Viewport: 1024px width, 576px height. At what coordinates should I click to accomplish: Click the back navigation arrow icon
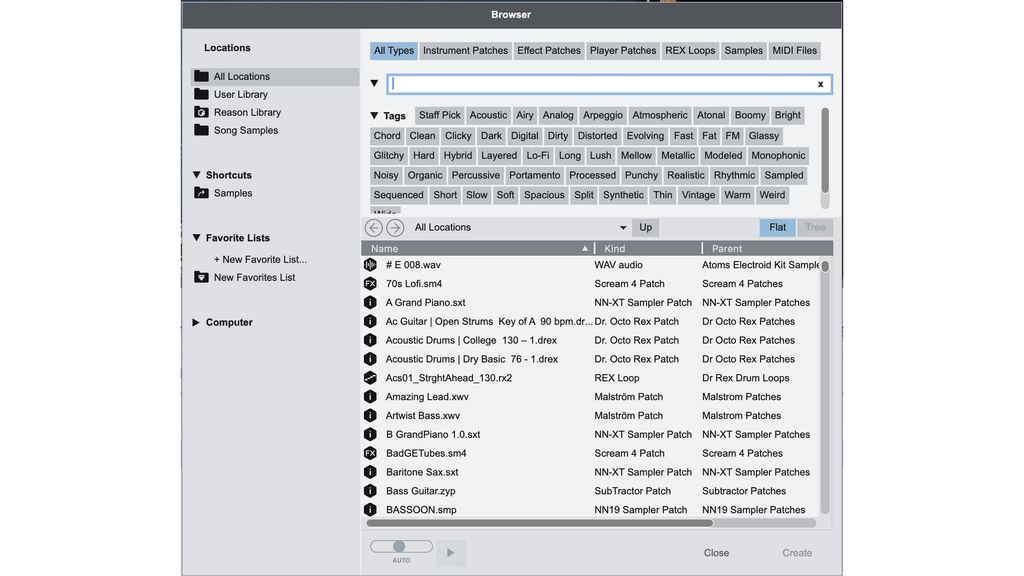click(x=374, y=228)
